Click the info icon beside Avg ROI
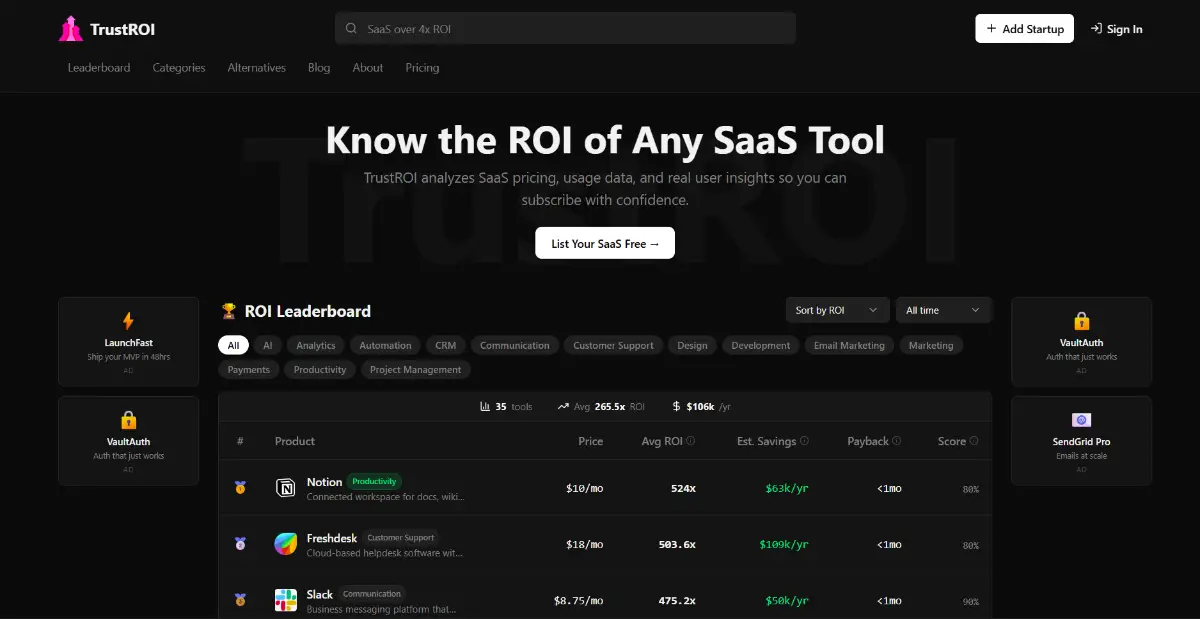Image resolution: width=1200 pixels, height=619 pixels. click(691, 441)
